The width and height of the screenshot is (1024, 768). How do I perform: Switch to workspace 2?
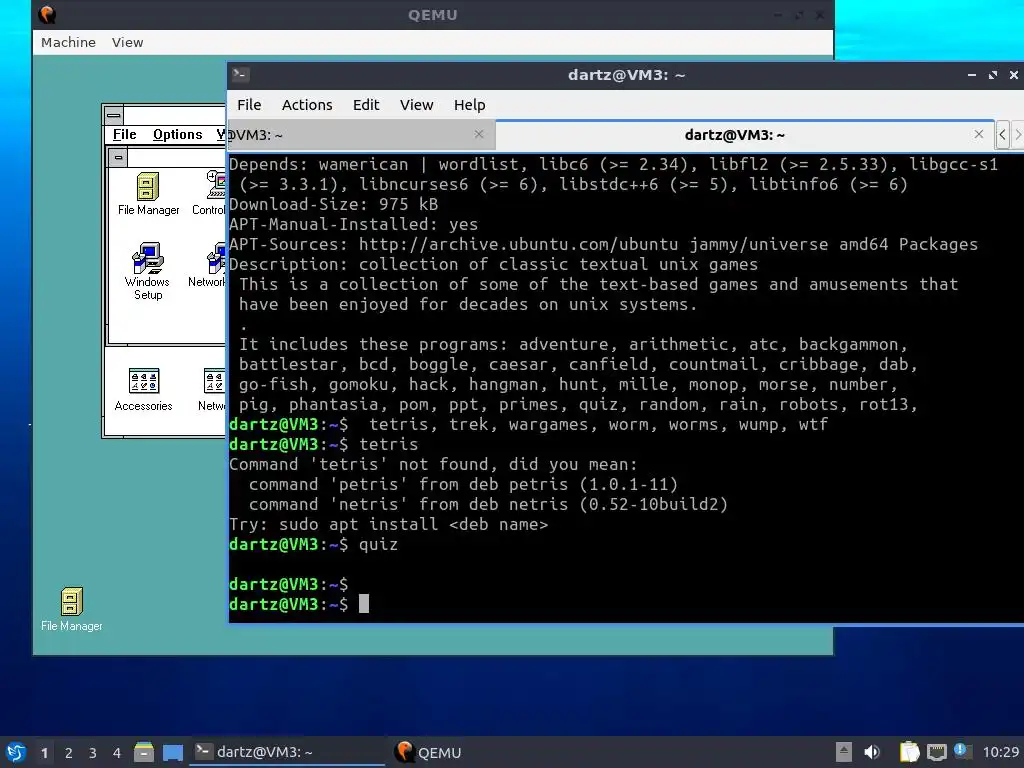[69, 753]
